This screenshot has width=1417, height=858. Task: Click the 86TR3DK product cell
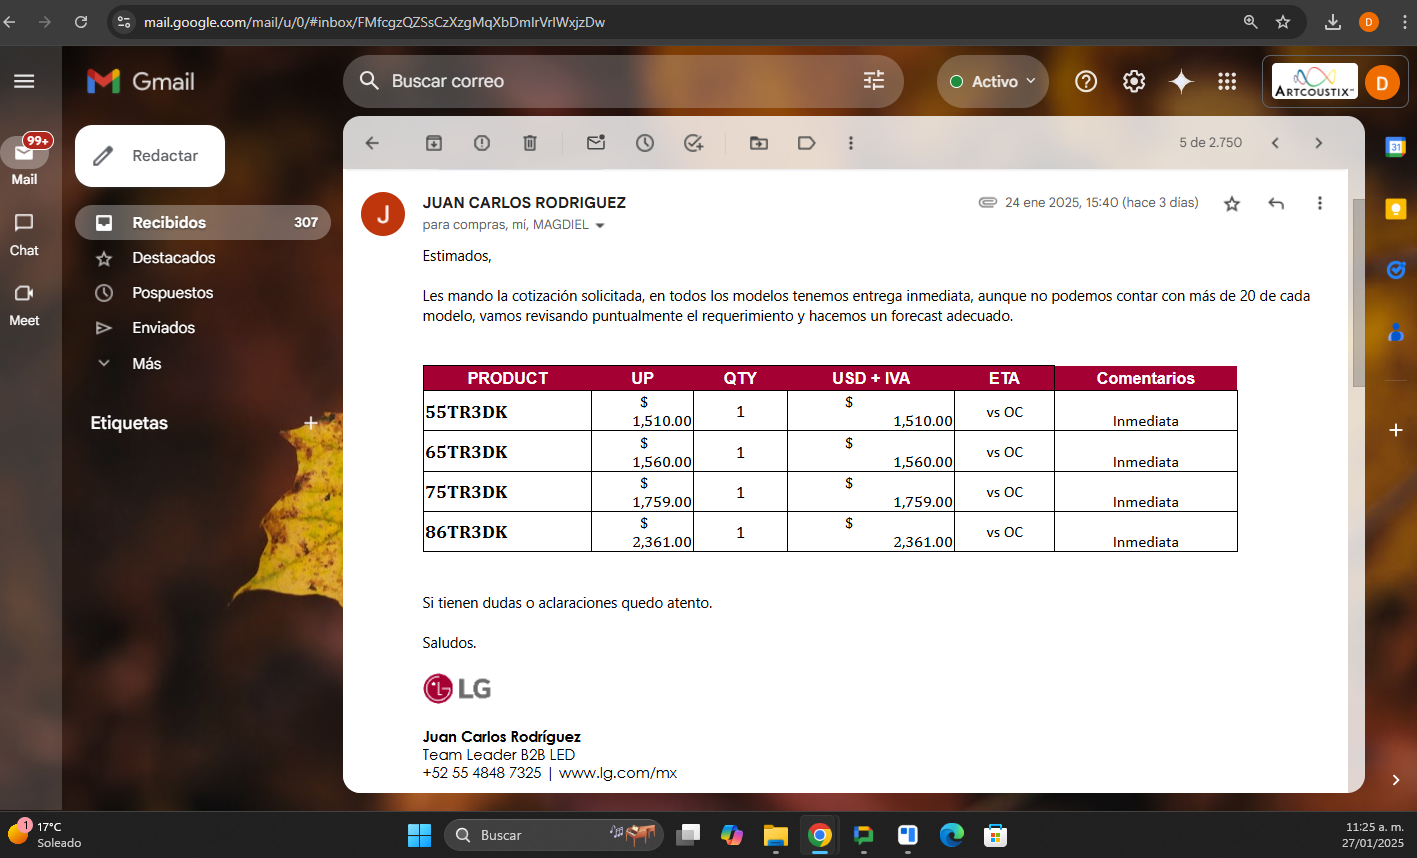coord(507,532)
